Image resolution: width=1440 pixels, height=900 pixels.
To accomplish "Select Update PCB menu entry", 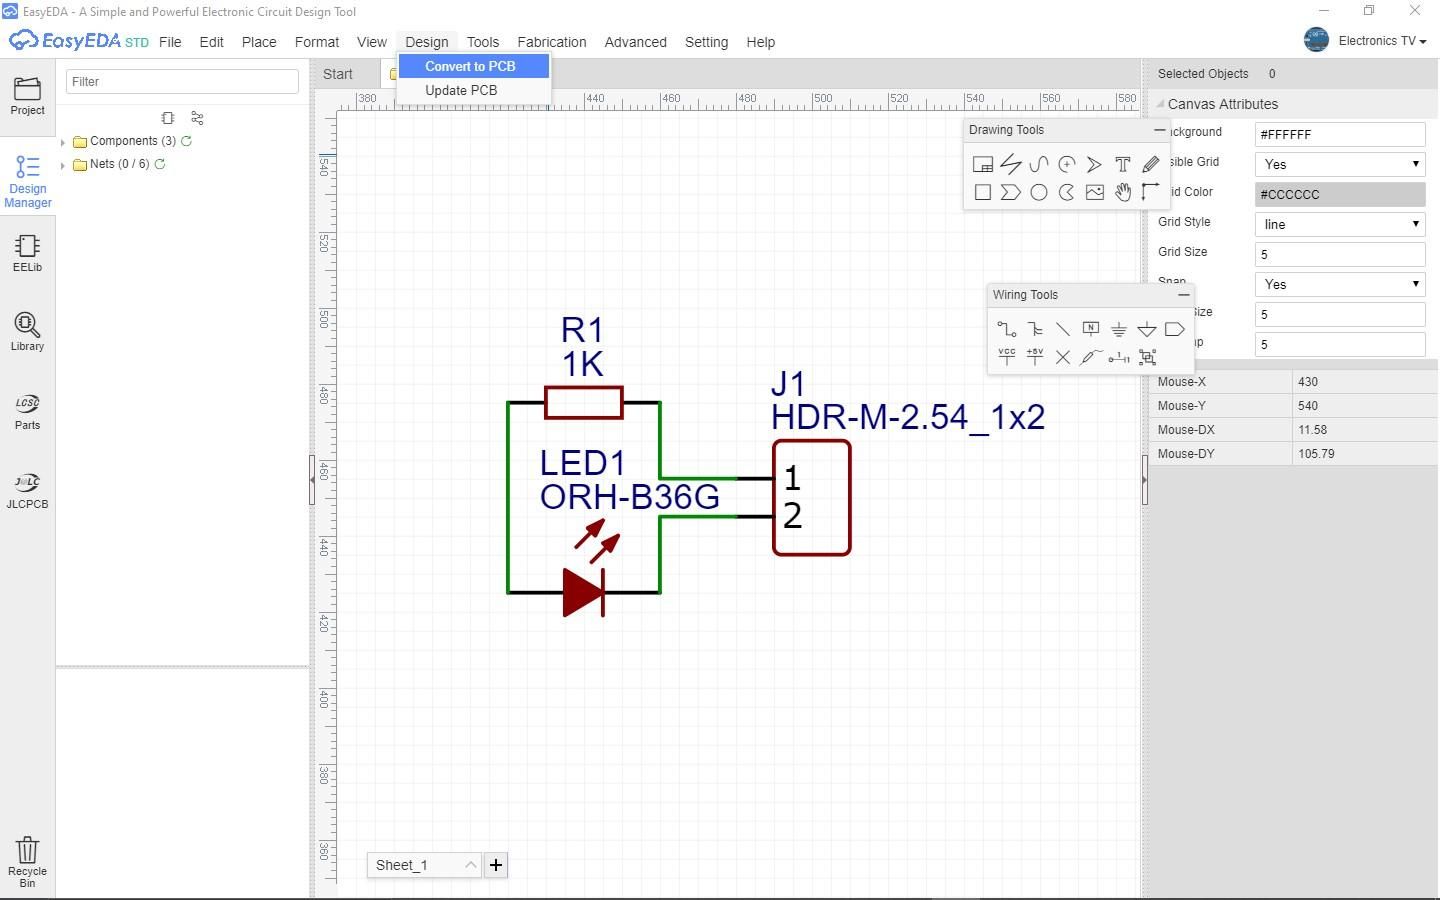I will click(x=461, y=90).
